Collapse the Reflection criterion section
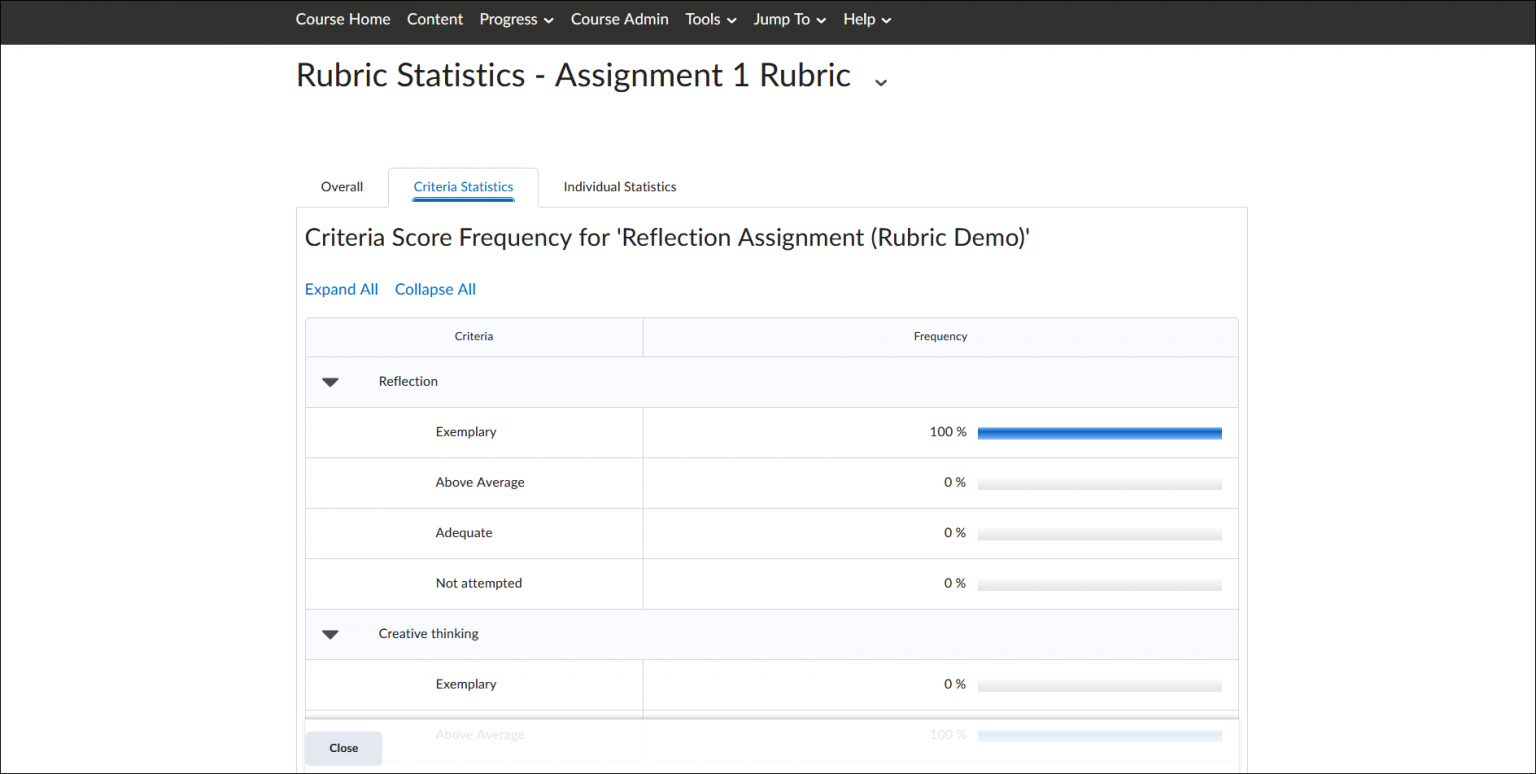The image size is (1536, 774). pyautogui.click(x=330, y=382)
